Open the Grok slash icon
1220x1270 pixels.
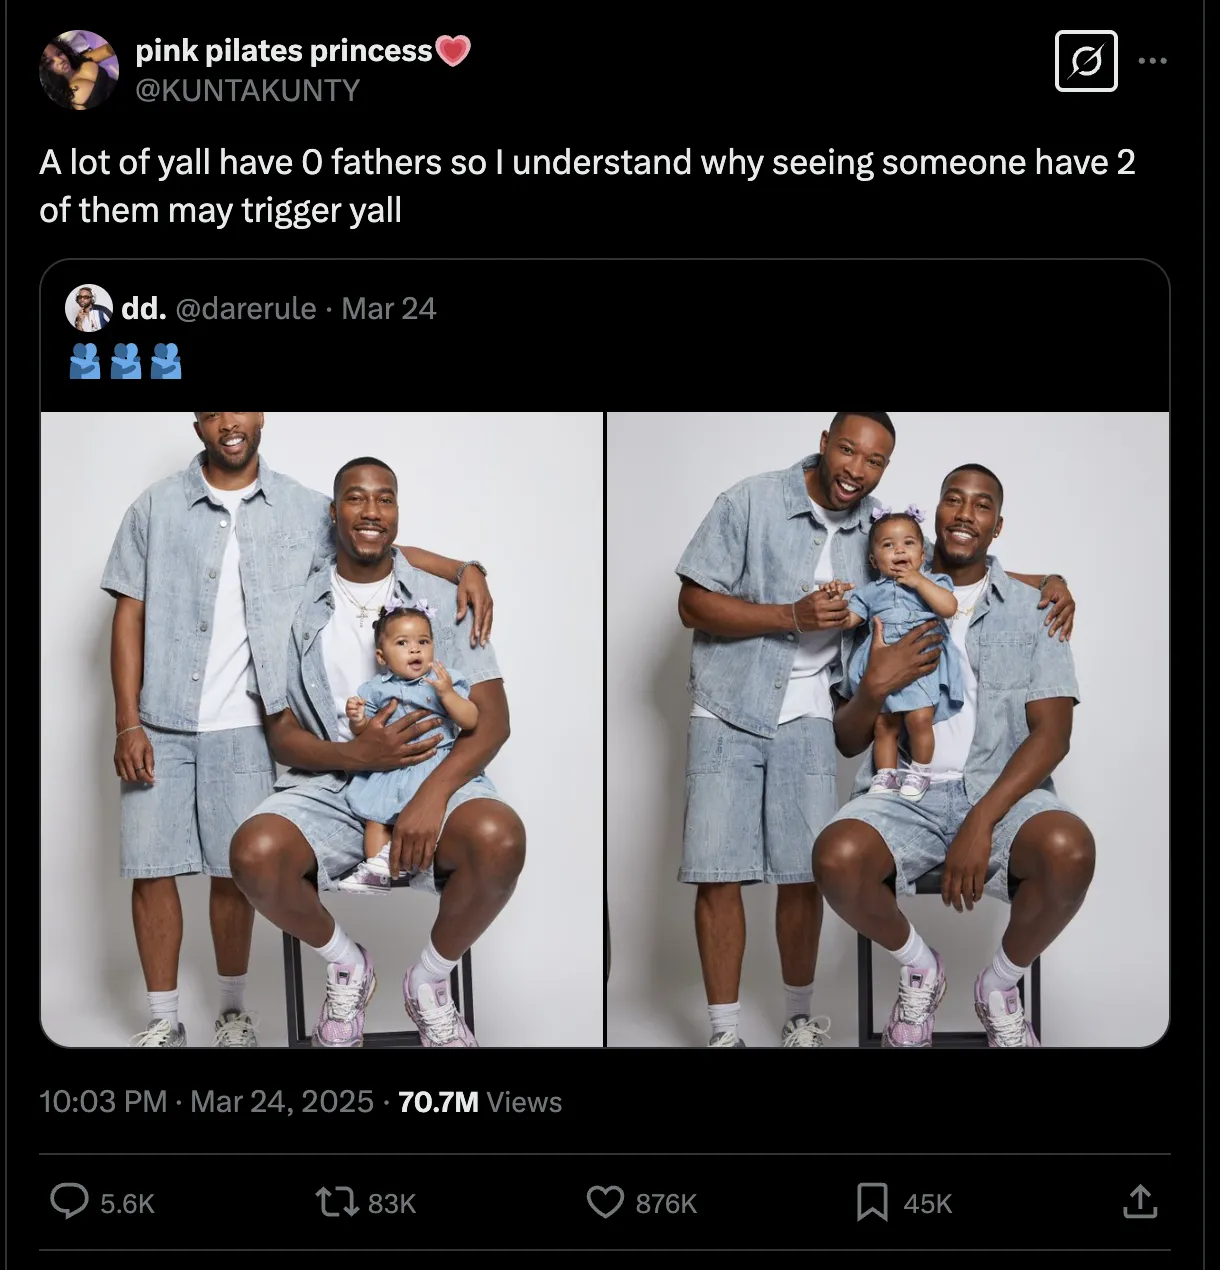point(1086,62)
